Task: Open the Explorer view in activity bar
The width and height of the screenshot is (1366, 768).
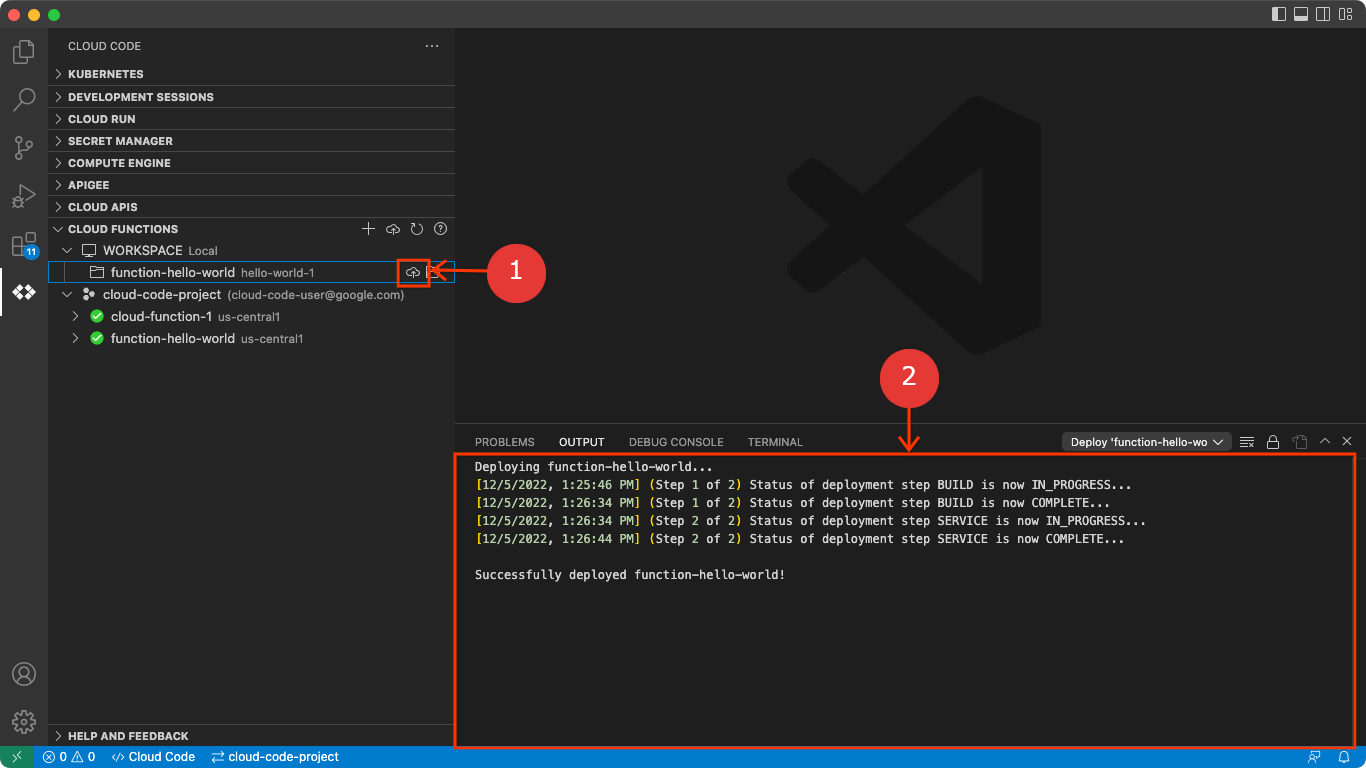Action: [24, 51]
